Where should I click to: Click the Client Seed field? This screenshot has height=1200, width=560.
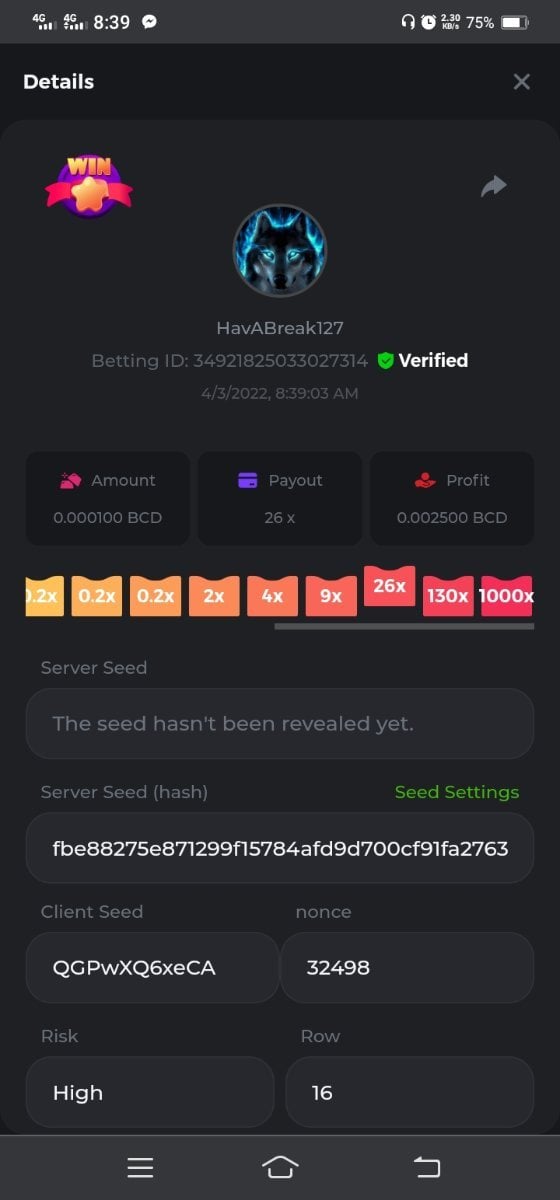click(152, 967)
